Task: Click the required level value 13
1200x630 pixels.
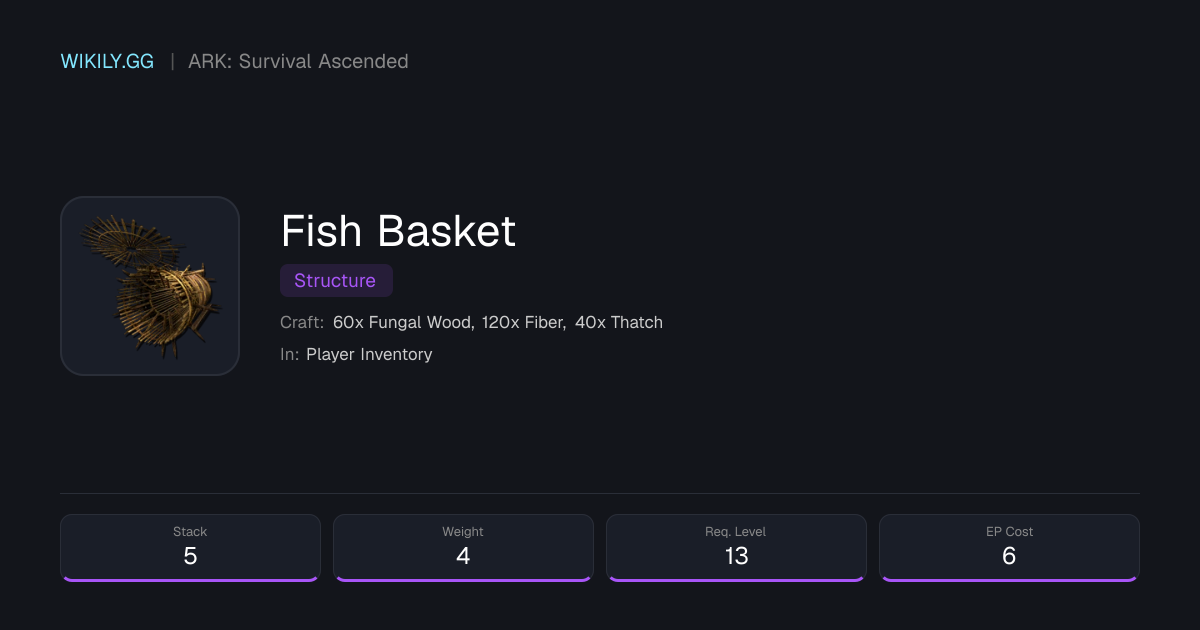Action: 736,556
